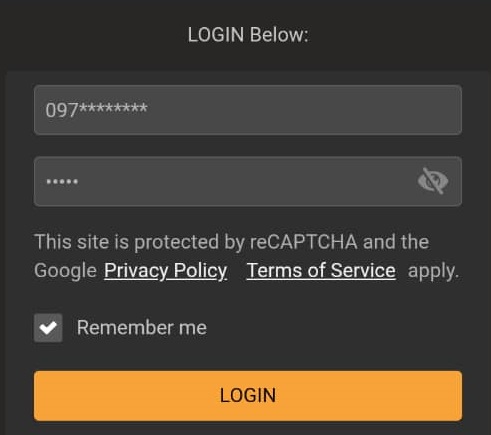Image resolution: width=491 pixels, height=435 pixels.
Task: Place cursor on the masked asterisks in phone field
Action: tap(113, 108)
